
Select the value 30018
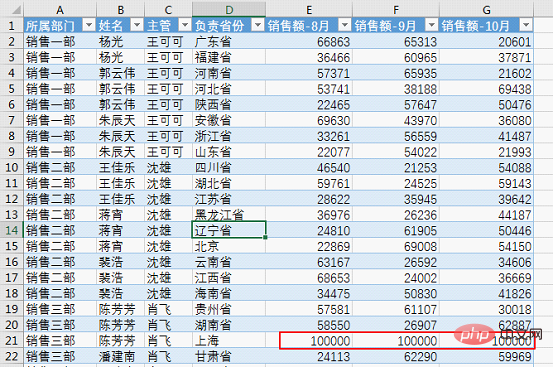pyautogui.click(x=515, y=310)
